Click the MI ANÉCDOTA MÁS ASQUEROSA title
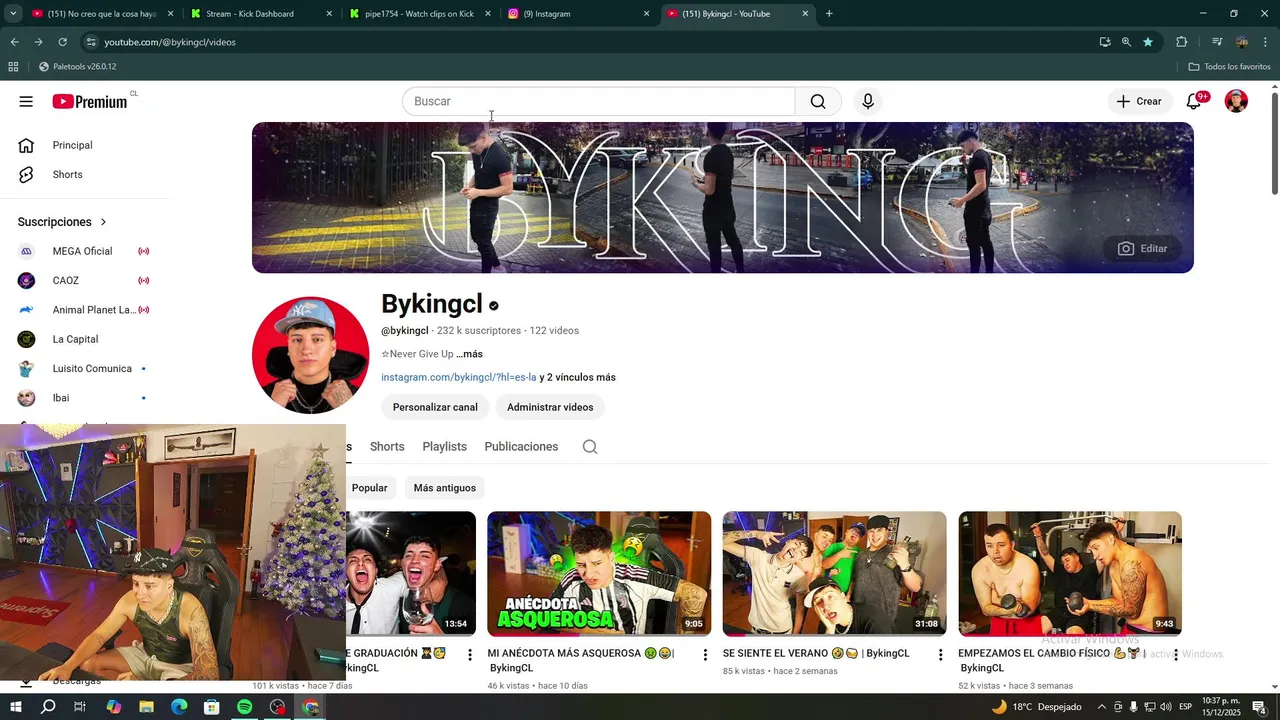The image size is (1280, 720). 581,660
